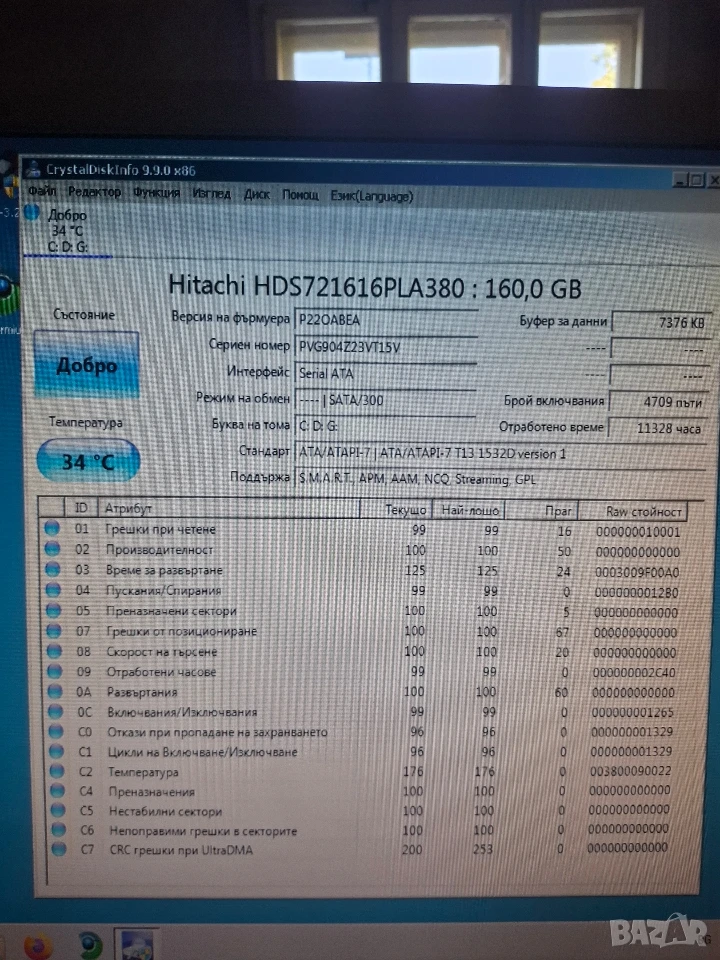Open the Диск menu
The image size is (720, 960).
(x=257, y=194)
